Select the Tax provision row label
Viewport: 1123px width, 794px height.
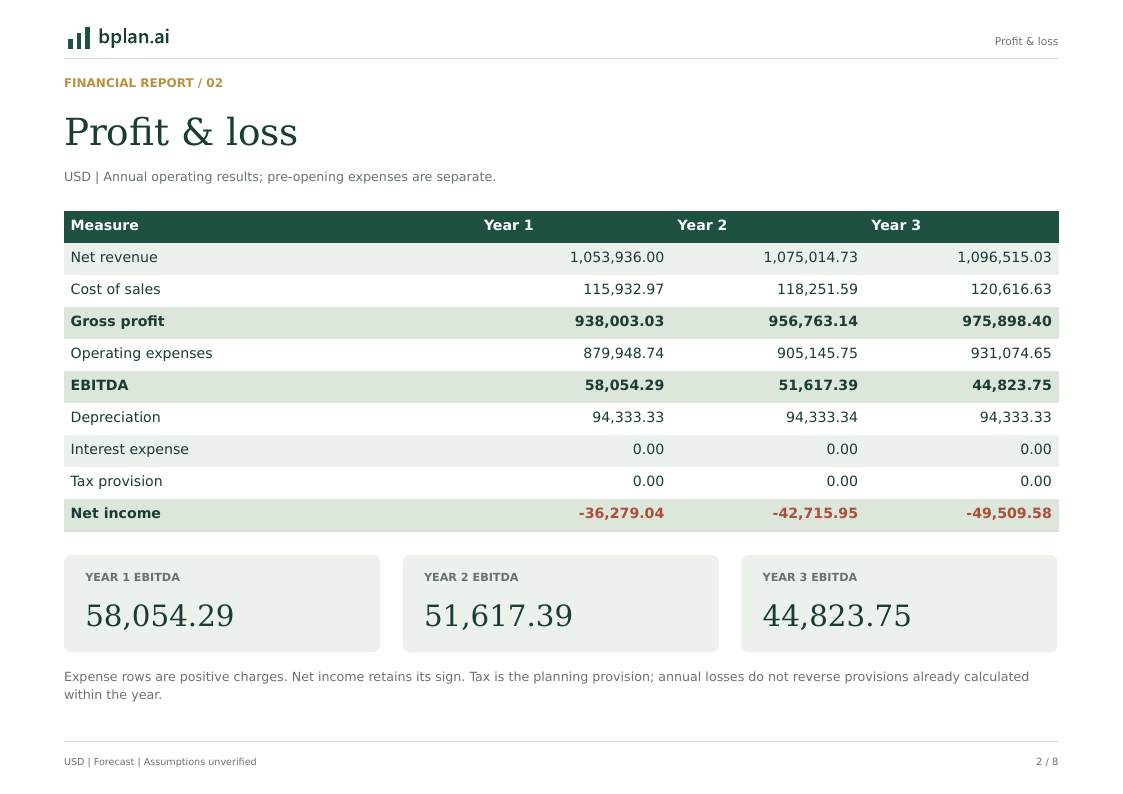pyautogui.click(x=116, y=481)
